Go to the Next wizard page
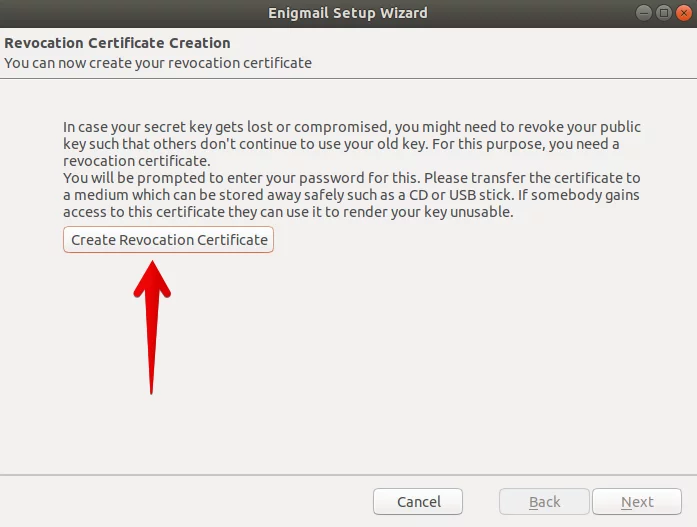 (637, 502)
